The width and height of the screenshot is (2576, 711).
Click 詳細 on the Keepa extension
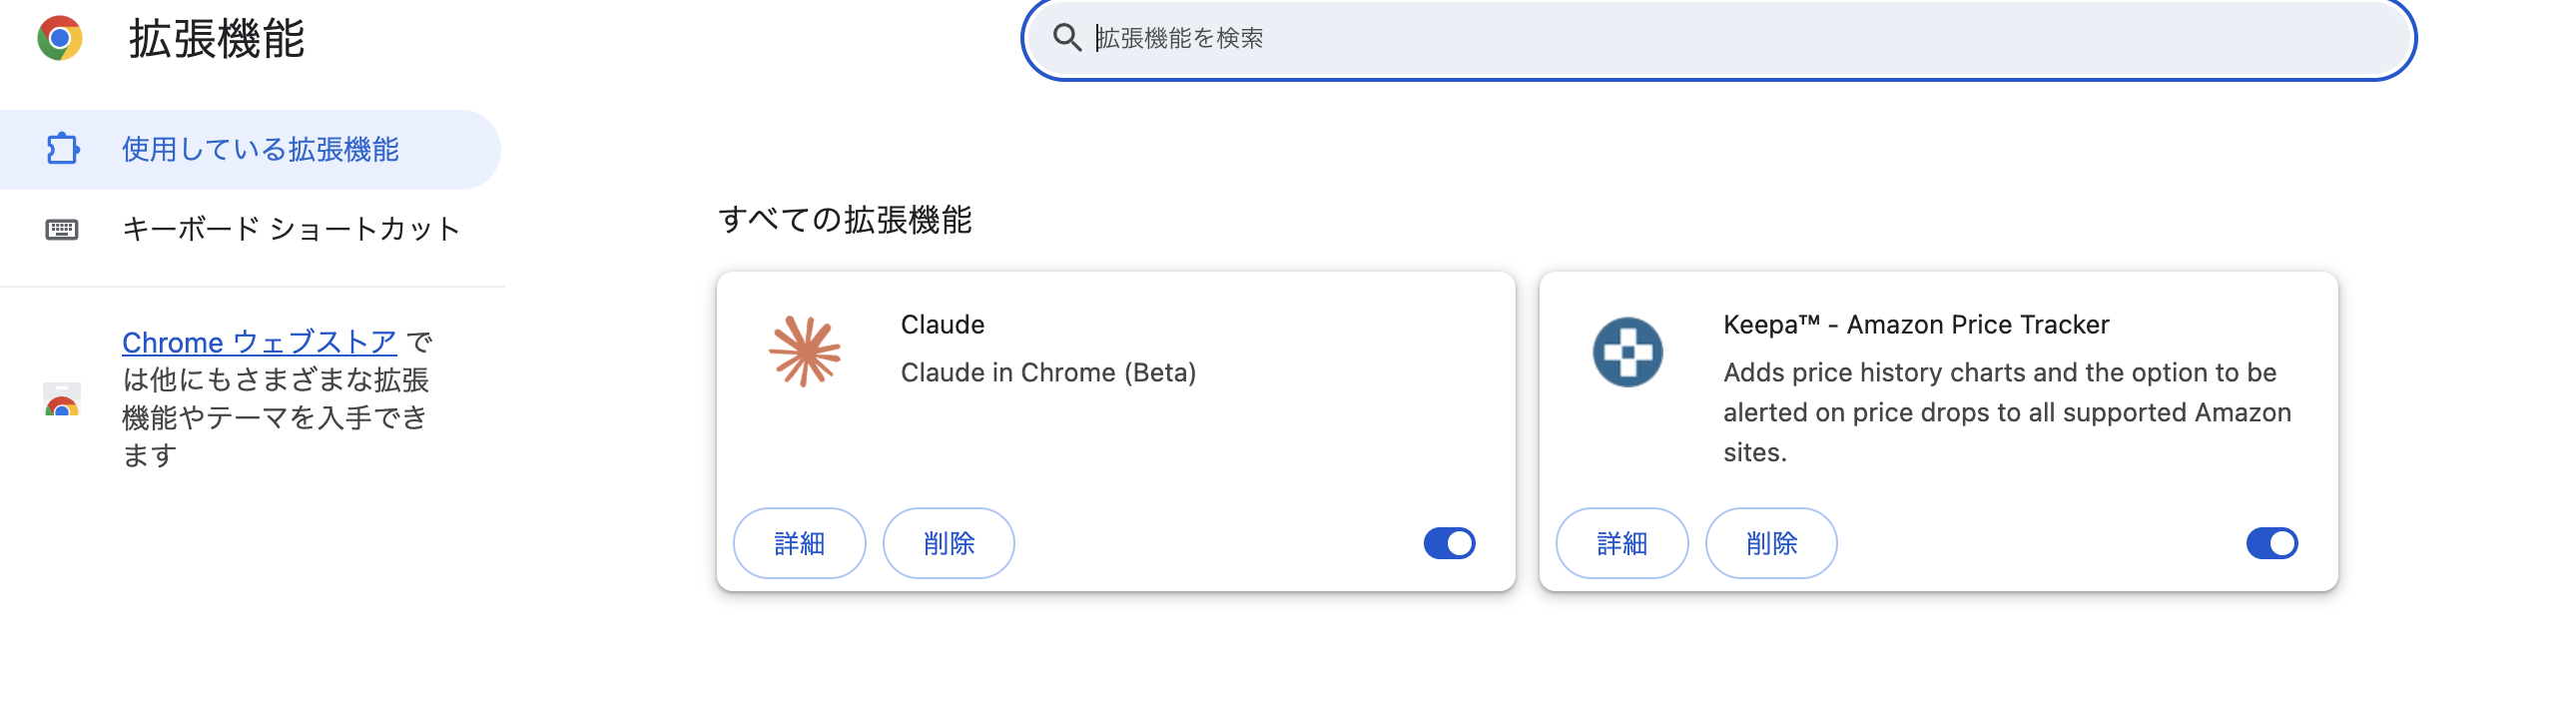coord(1622,543)
